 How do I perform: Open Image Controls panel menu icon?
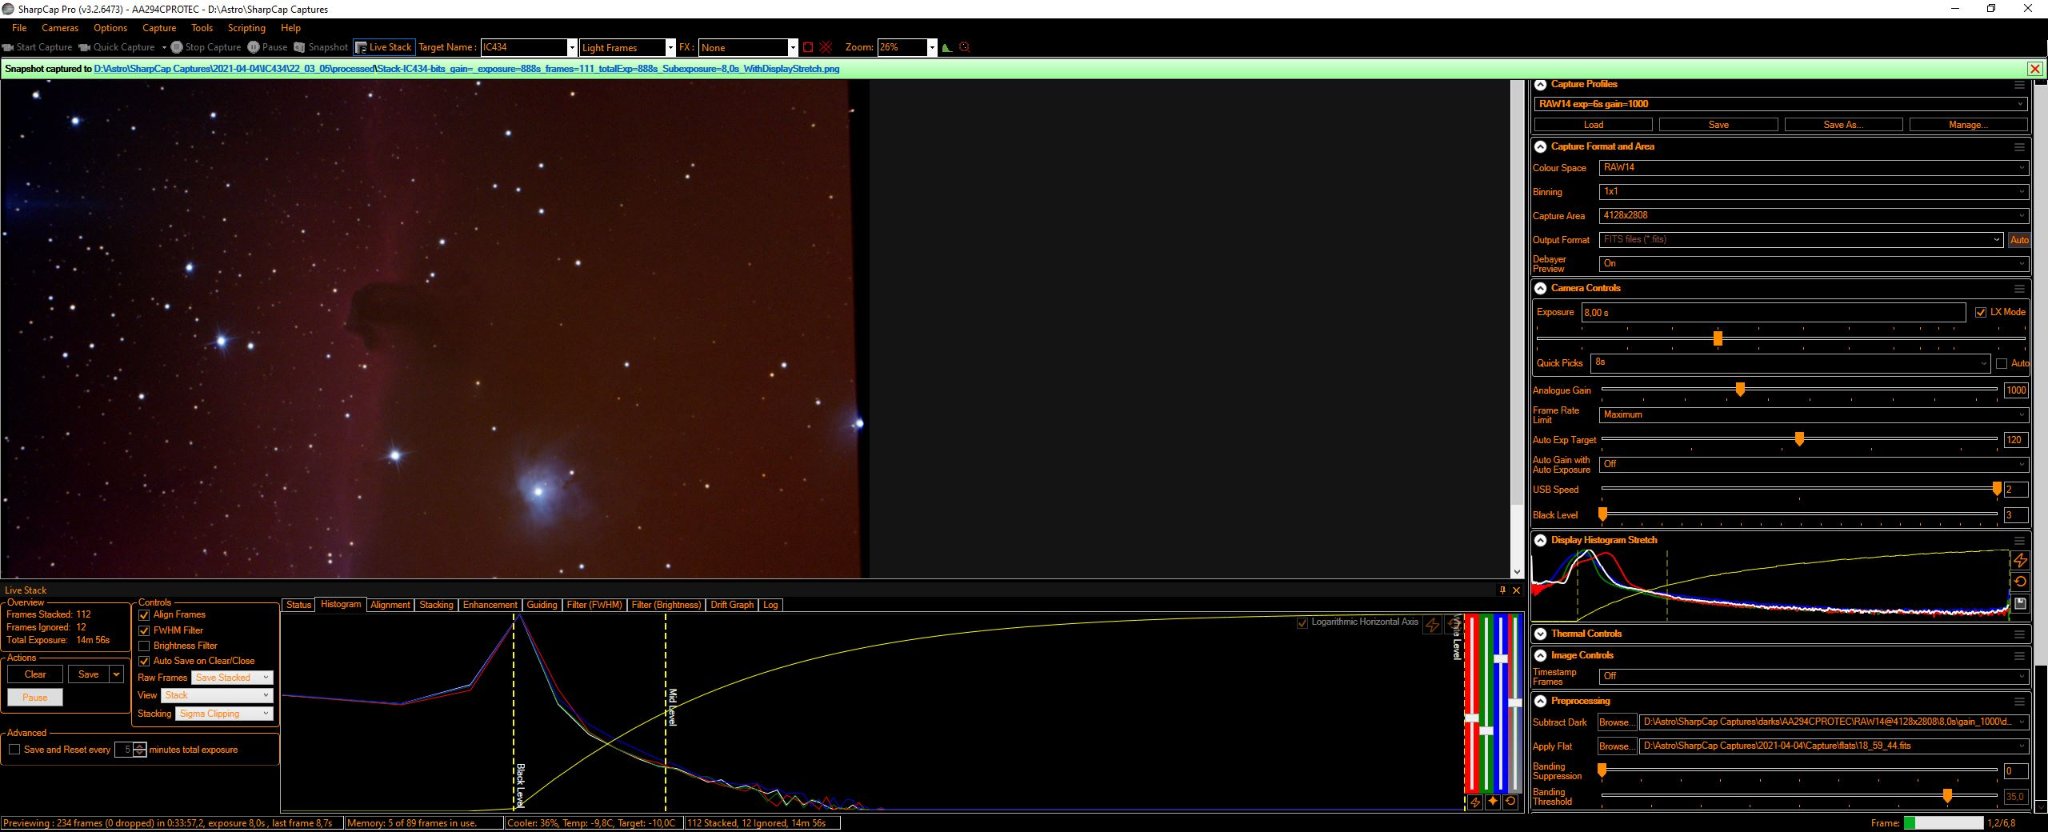[2019, 656]
